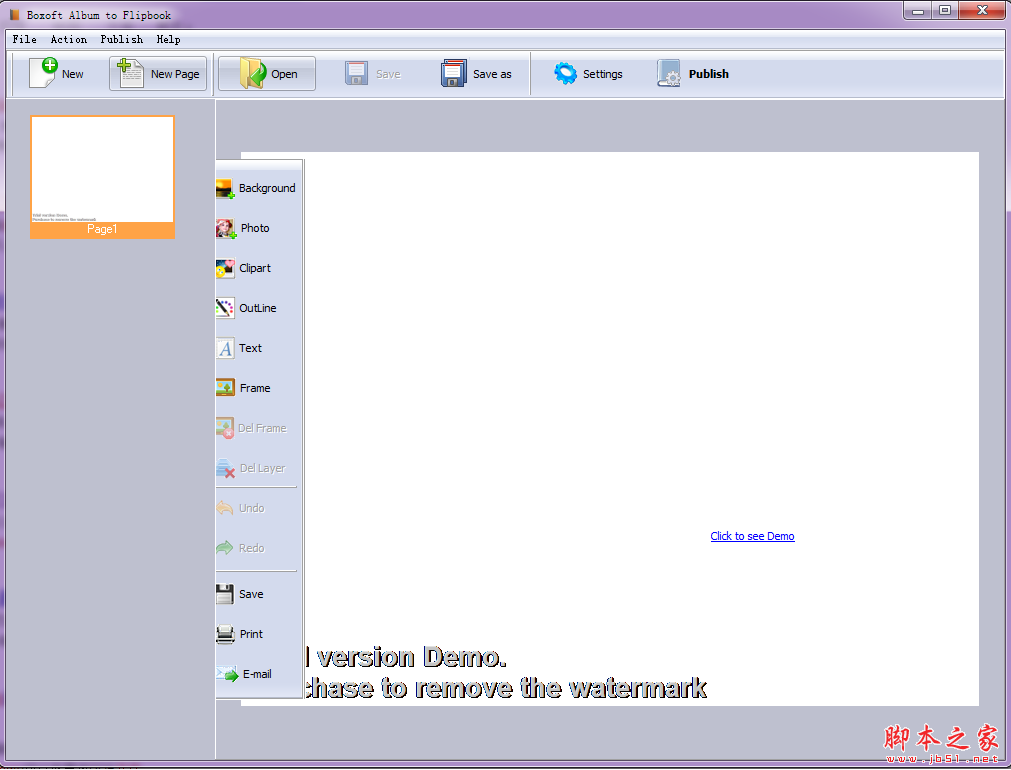Open the Settings toolbar button
This screenshot has height=770, width=1011.
(589, 73)
